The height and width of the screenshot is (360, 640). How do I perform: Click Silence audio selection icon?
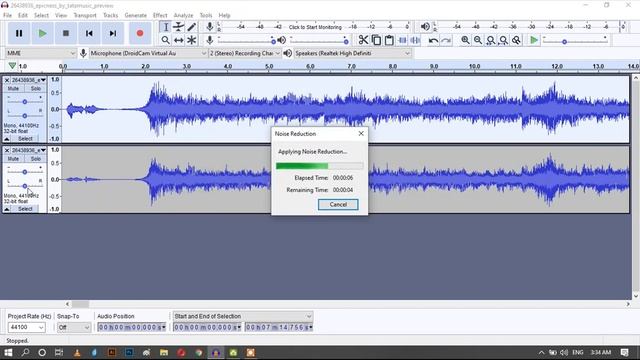click(x=415, y=40)
